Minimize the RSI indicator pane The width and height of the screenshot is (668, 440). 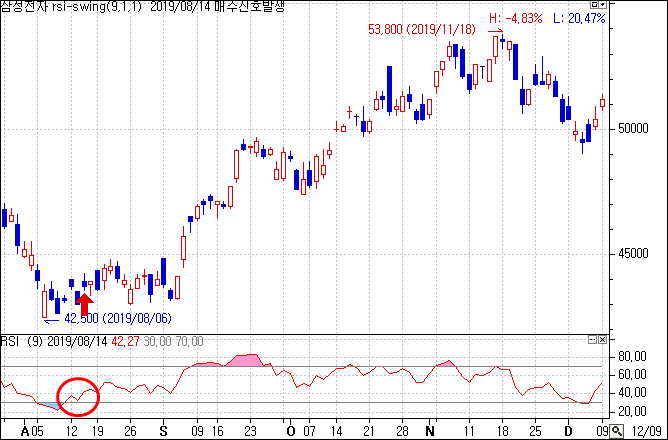pyautogui.click(x=592, y=339)
